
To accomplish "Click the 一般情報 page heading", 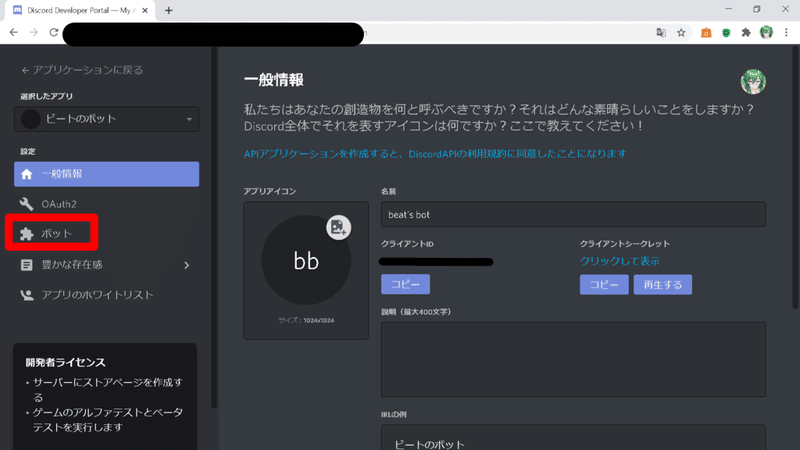I will [274, 80].
